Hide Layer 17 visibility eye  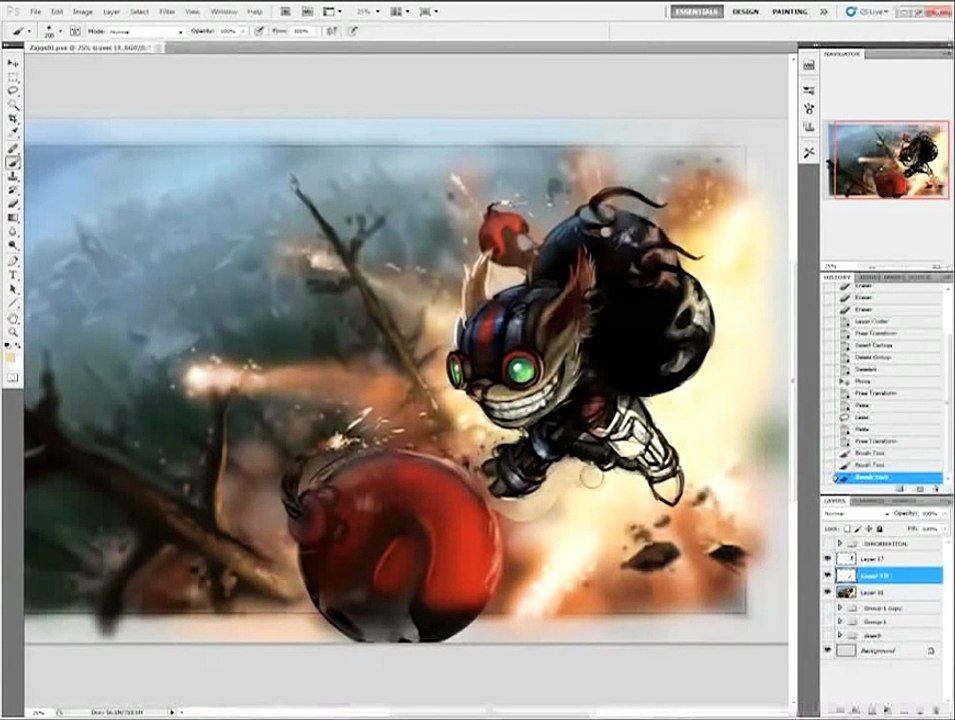click(828, 559)
